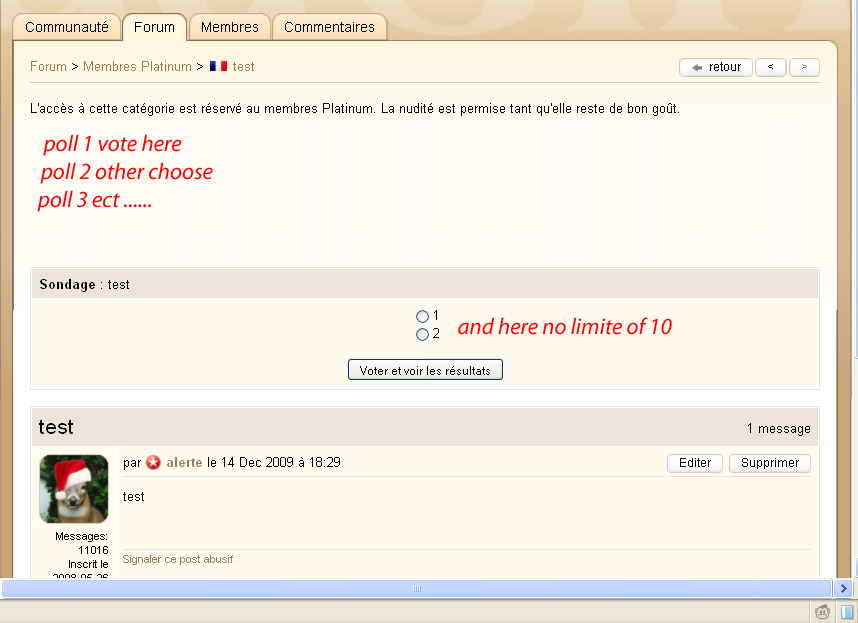Open the Santa-hat dog avatar
Image resolution: width=858 pixels, height=623 pixels.
[x=73, y=489]
